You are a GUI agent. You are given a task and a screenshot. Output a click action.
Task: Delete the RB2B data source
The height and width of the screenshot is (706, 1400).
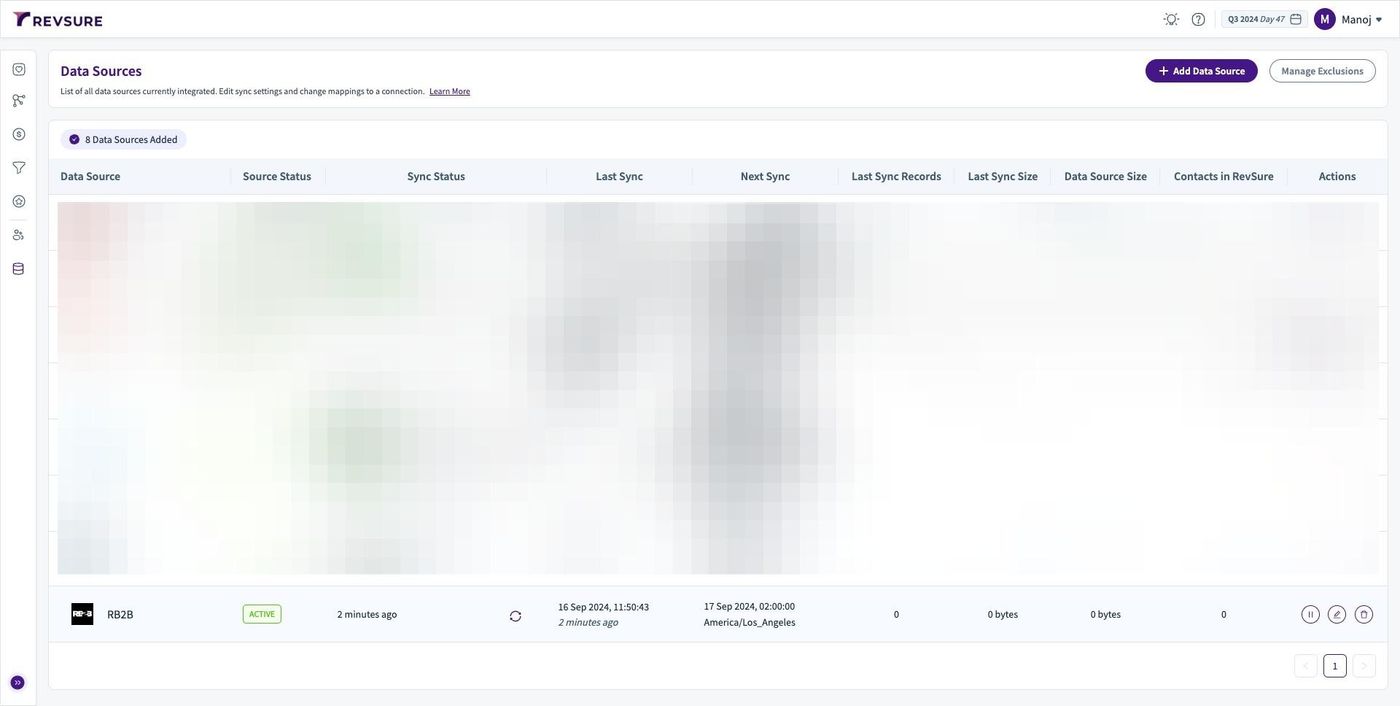pos(1364,614)
